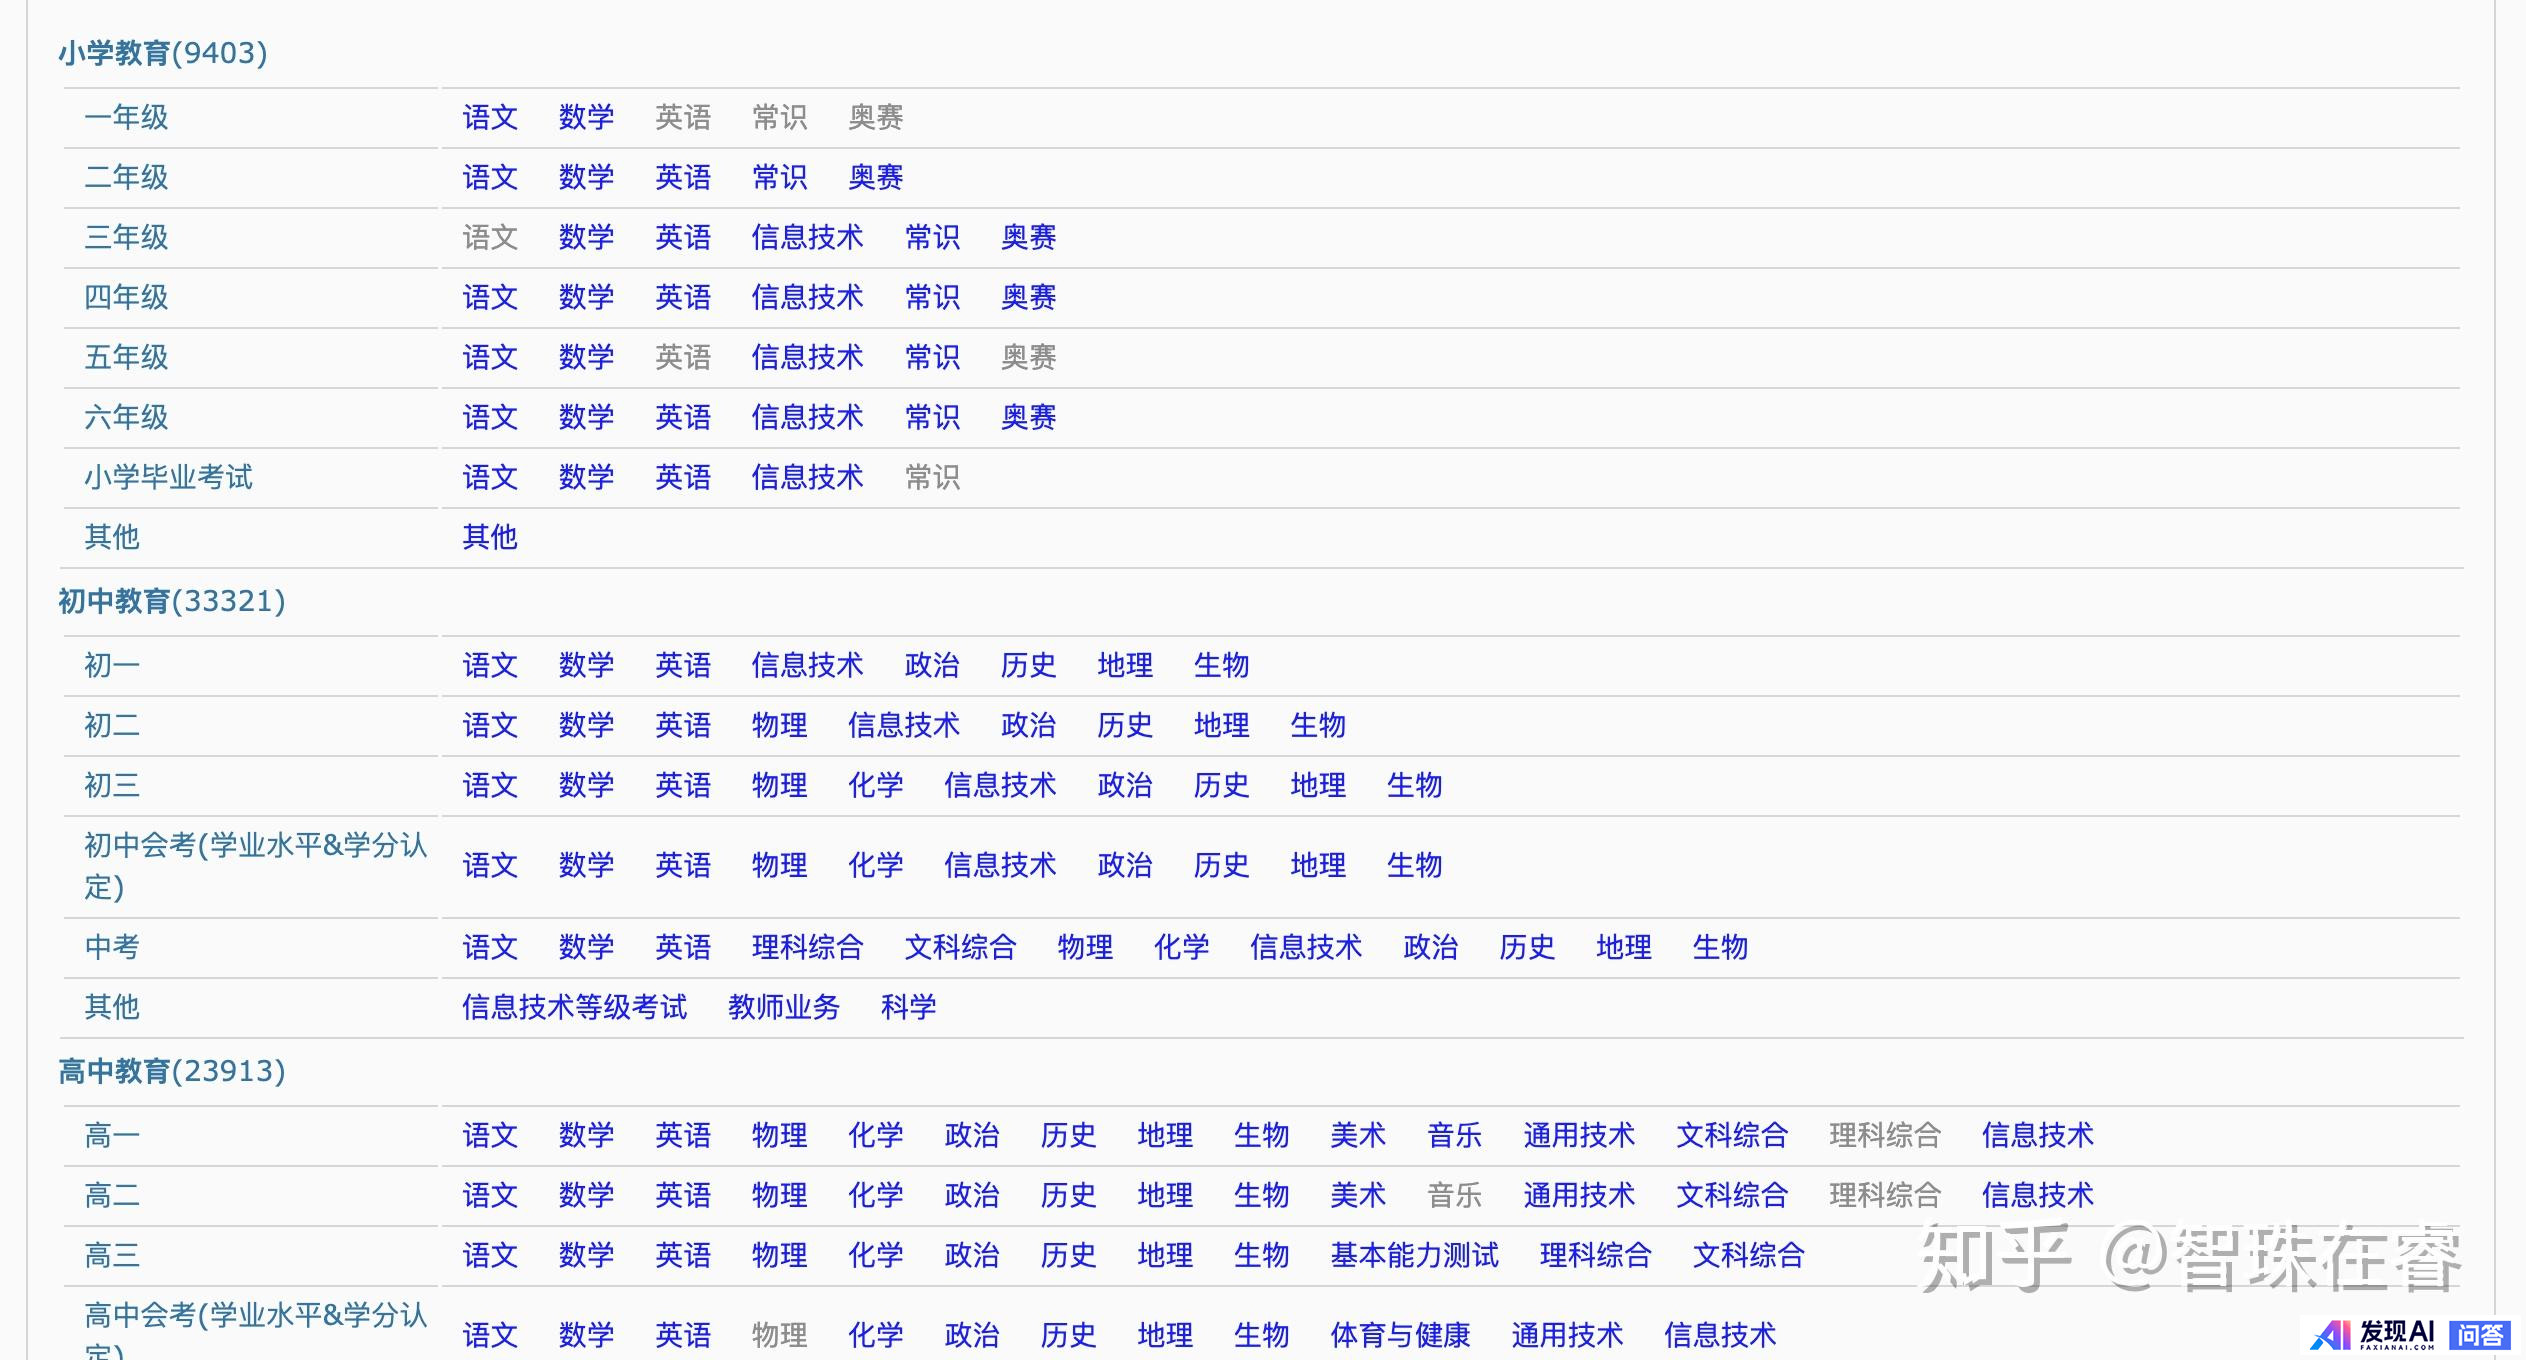
Task: Open 文科综合 in the 中考 row
Action: (960, 948)
